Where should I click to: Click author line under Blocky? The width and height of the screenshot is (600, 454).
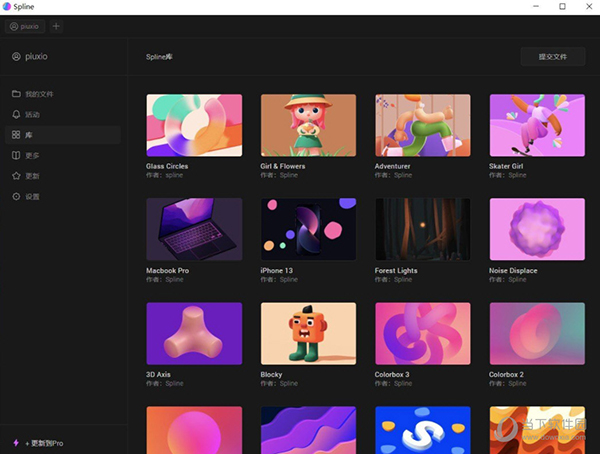[x=279, y=384]
